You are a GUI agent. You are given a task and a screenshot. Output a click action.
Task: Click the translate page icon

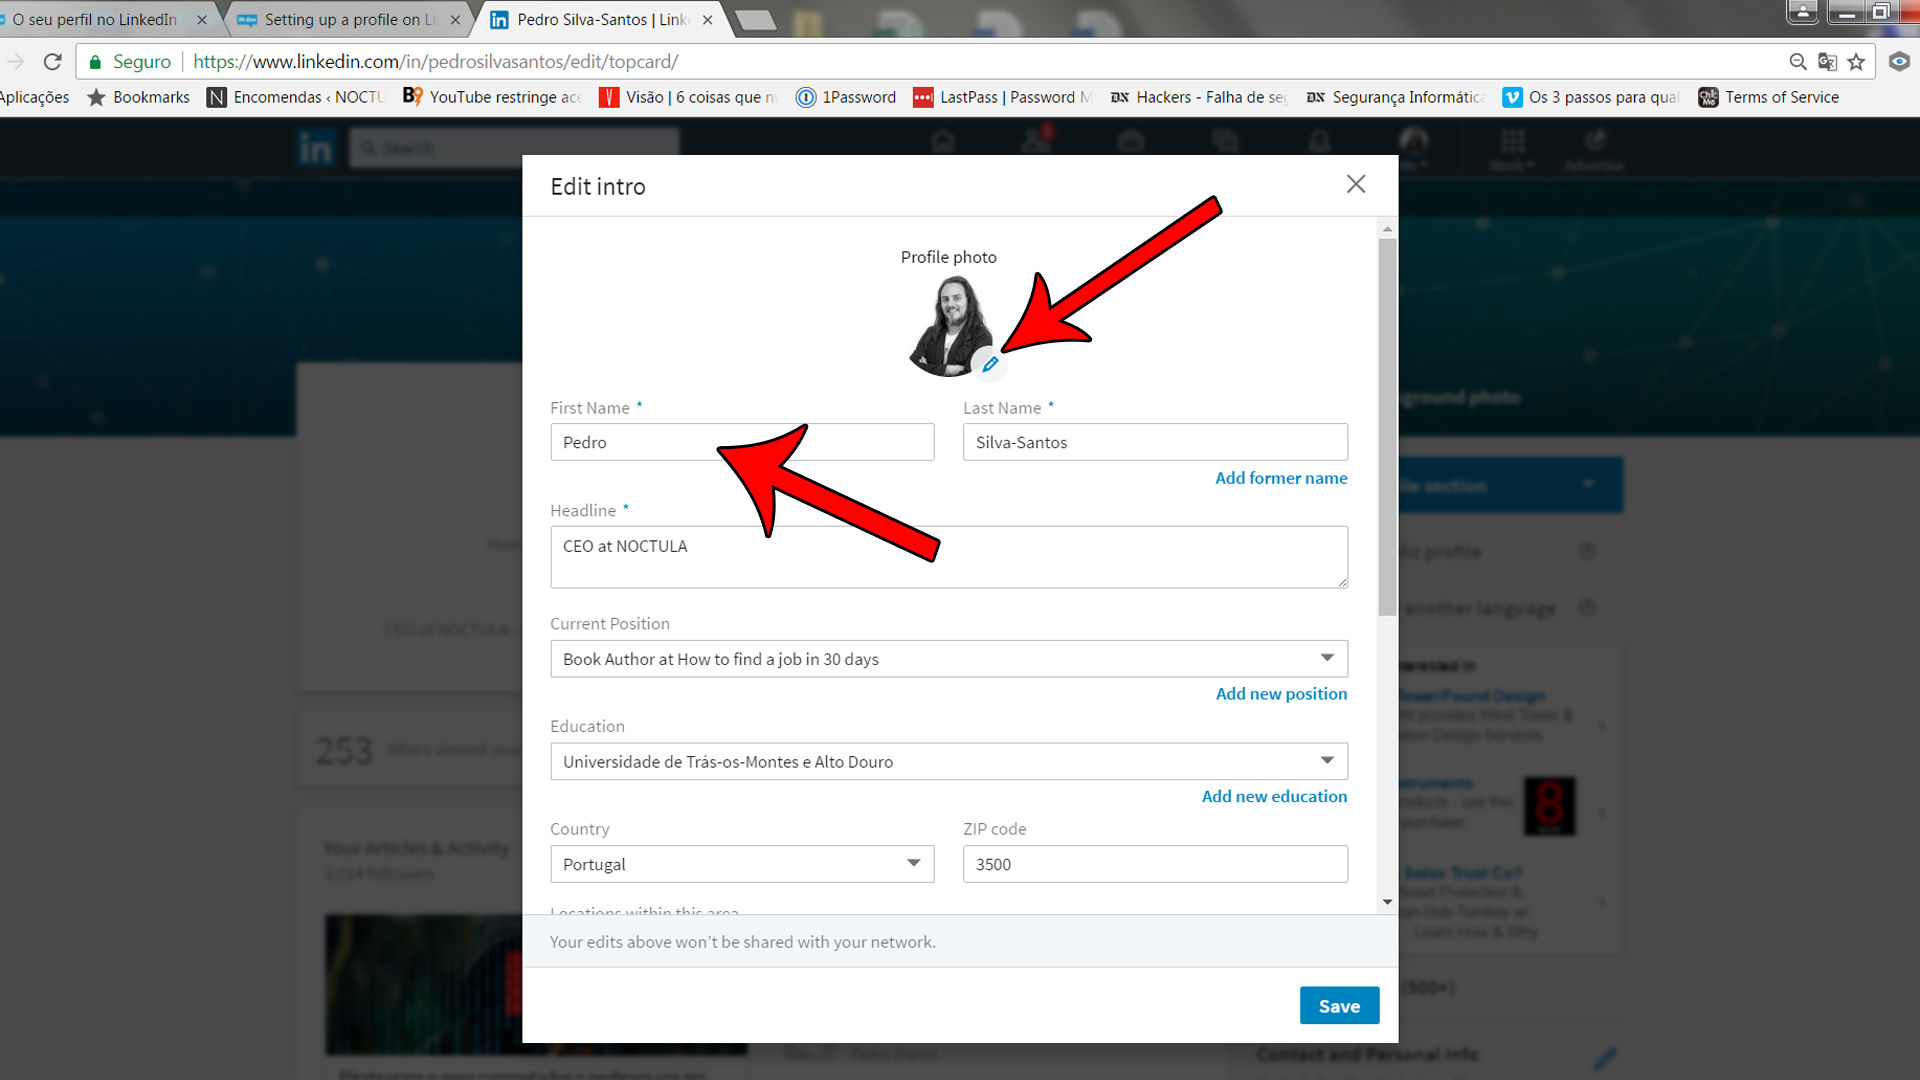[1827, 62]
